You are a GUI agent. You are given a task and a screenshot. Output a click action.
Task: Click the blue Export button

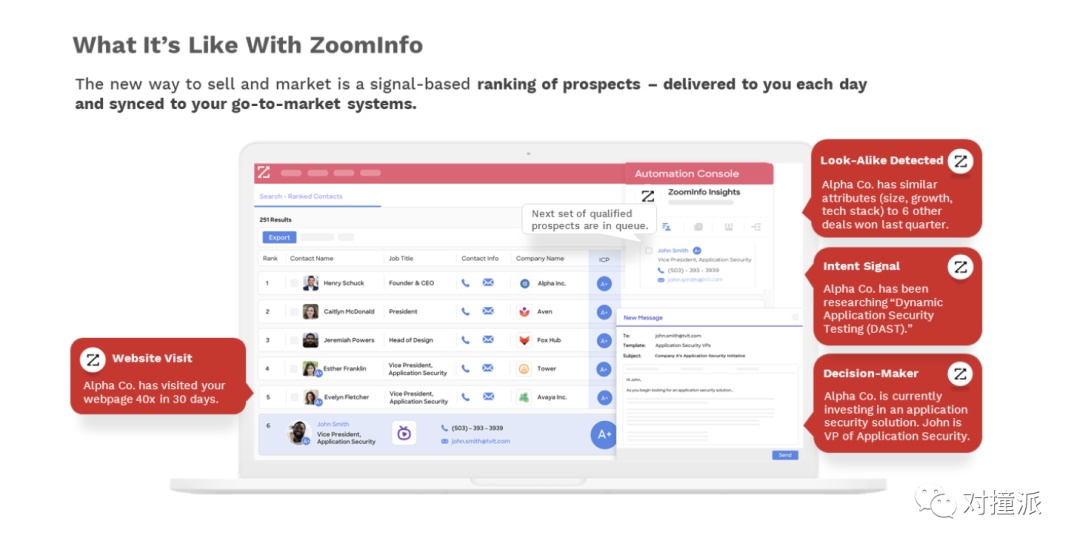pyautogui.click(x=279, y=237)
